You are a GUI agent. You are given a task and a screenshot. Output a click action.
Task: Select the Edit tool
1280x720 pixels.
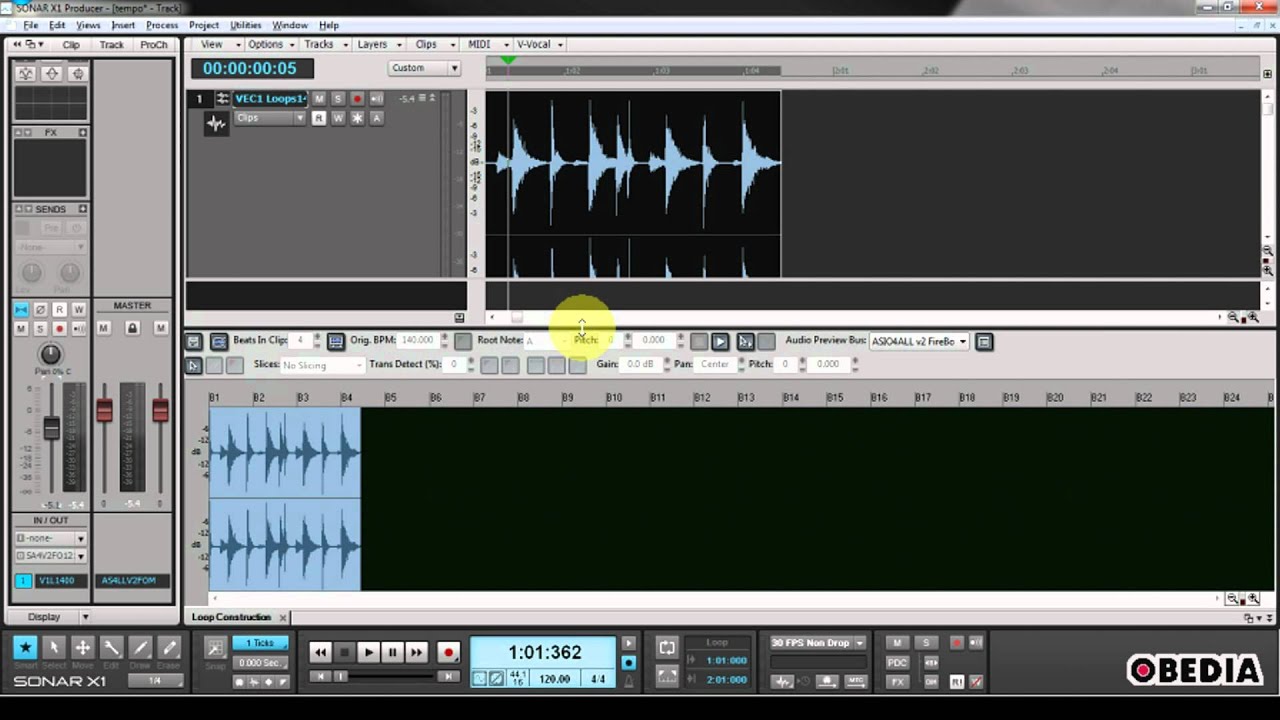[x=112, y=647]
